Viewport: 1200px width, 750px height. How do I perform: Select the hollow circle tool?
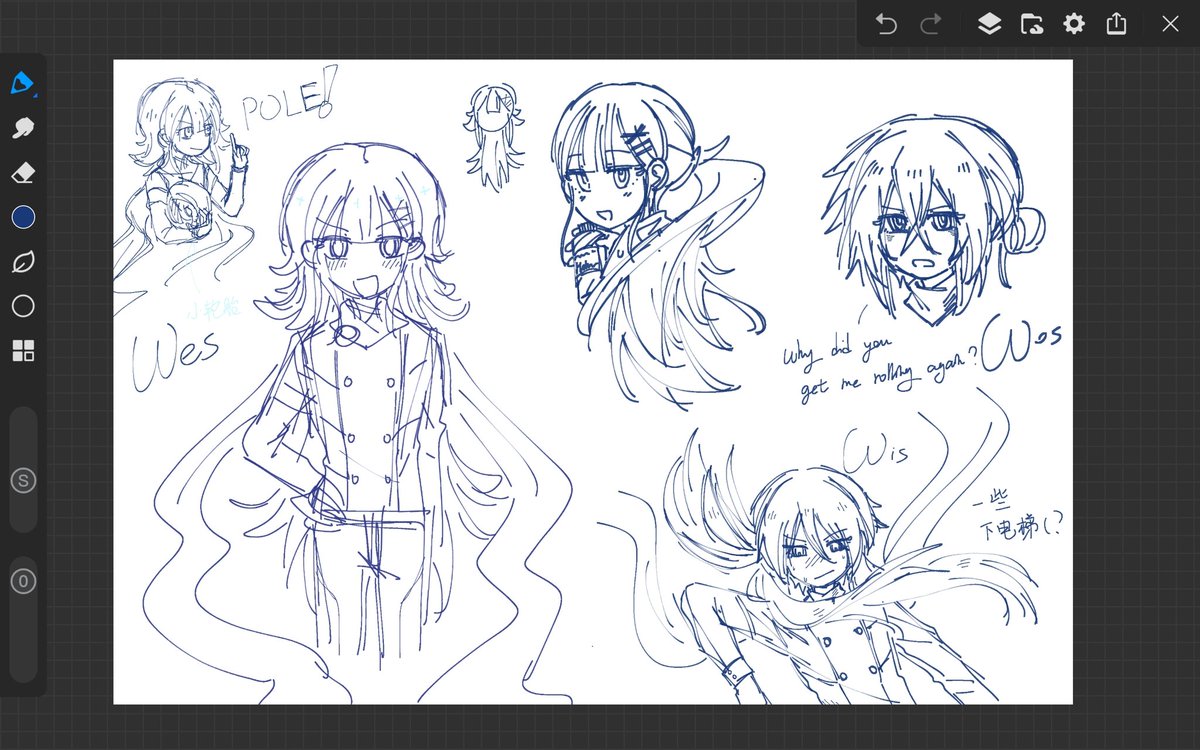(x=23, y=306)
